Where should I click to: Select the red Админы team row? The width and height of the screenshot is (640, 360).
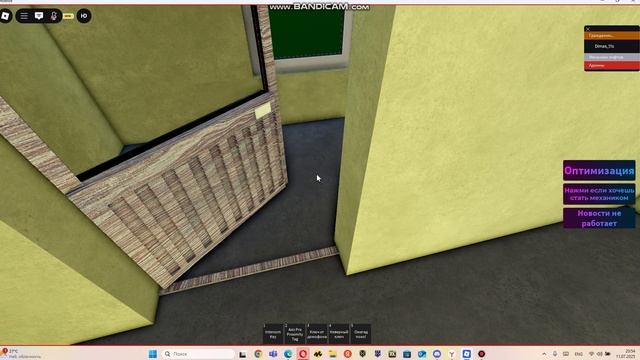[x=611, y=65]
